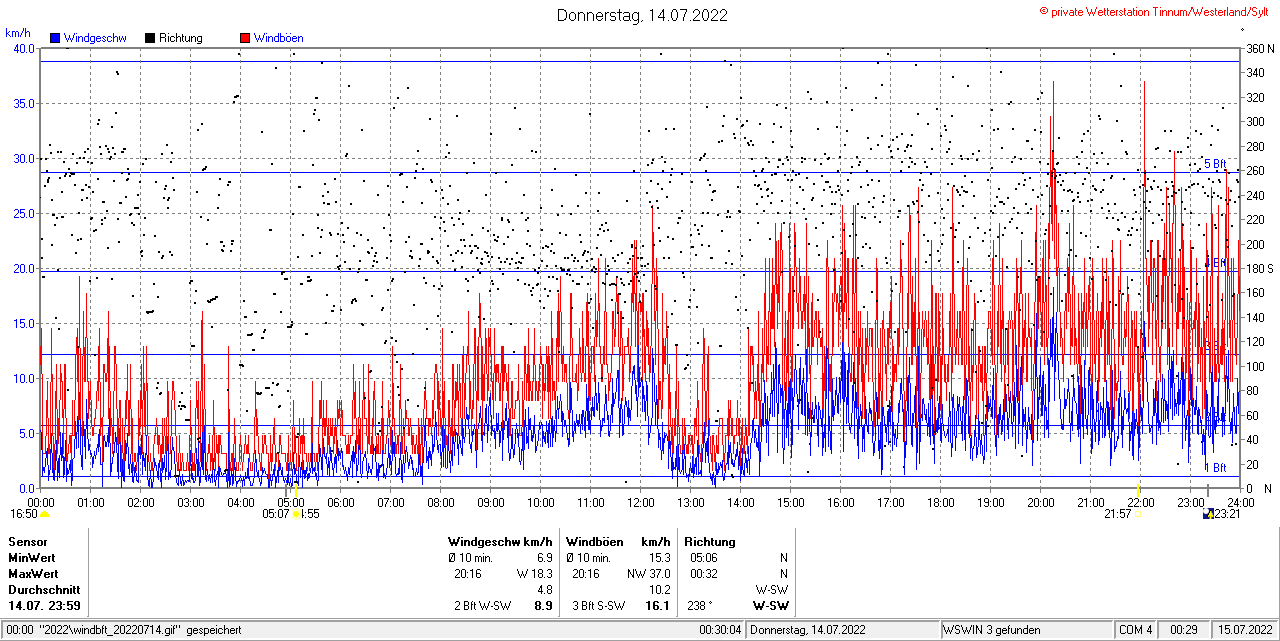Click the minimum gust value 15.3
Image resolution: width=1280 pixels, height=641 pixels.
click(x=660, y=557)
